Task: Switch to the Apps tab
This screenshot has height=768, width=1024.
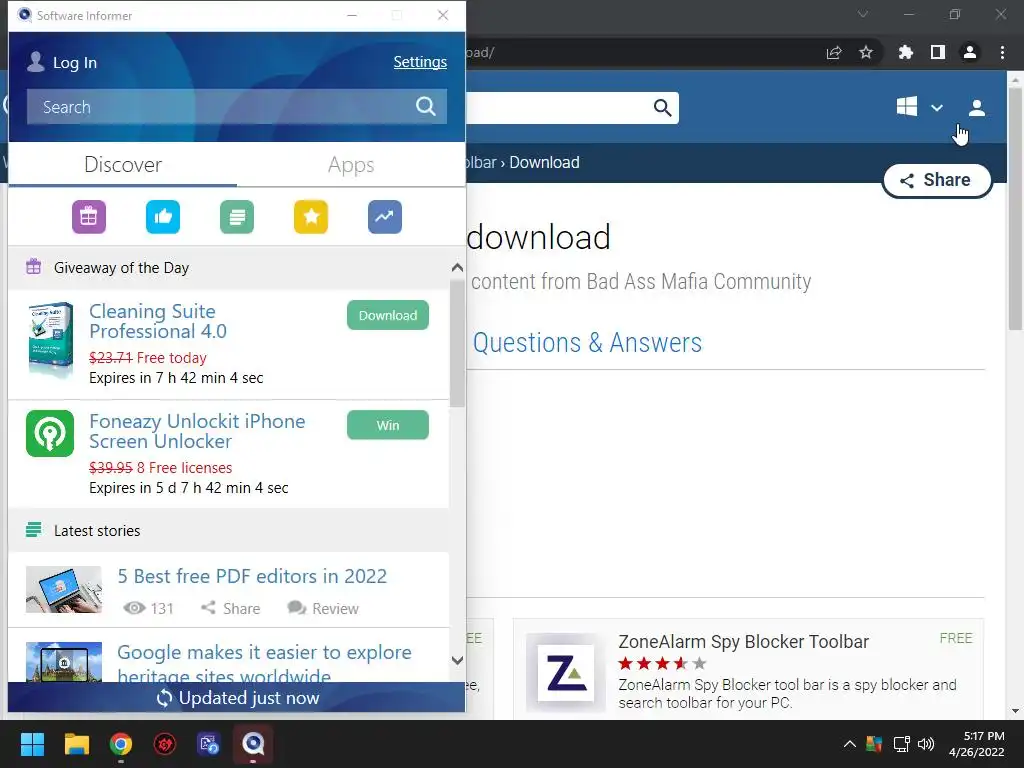Action: [x=351, y=165]
